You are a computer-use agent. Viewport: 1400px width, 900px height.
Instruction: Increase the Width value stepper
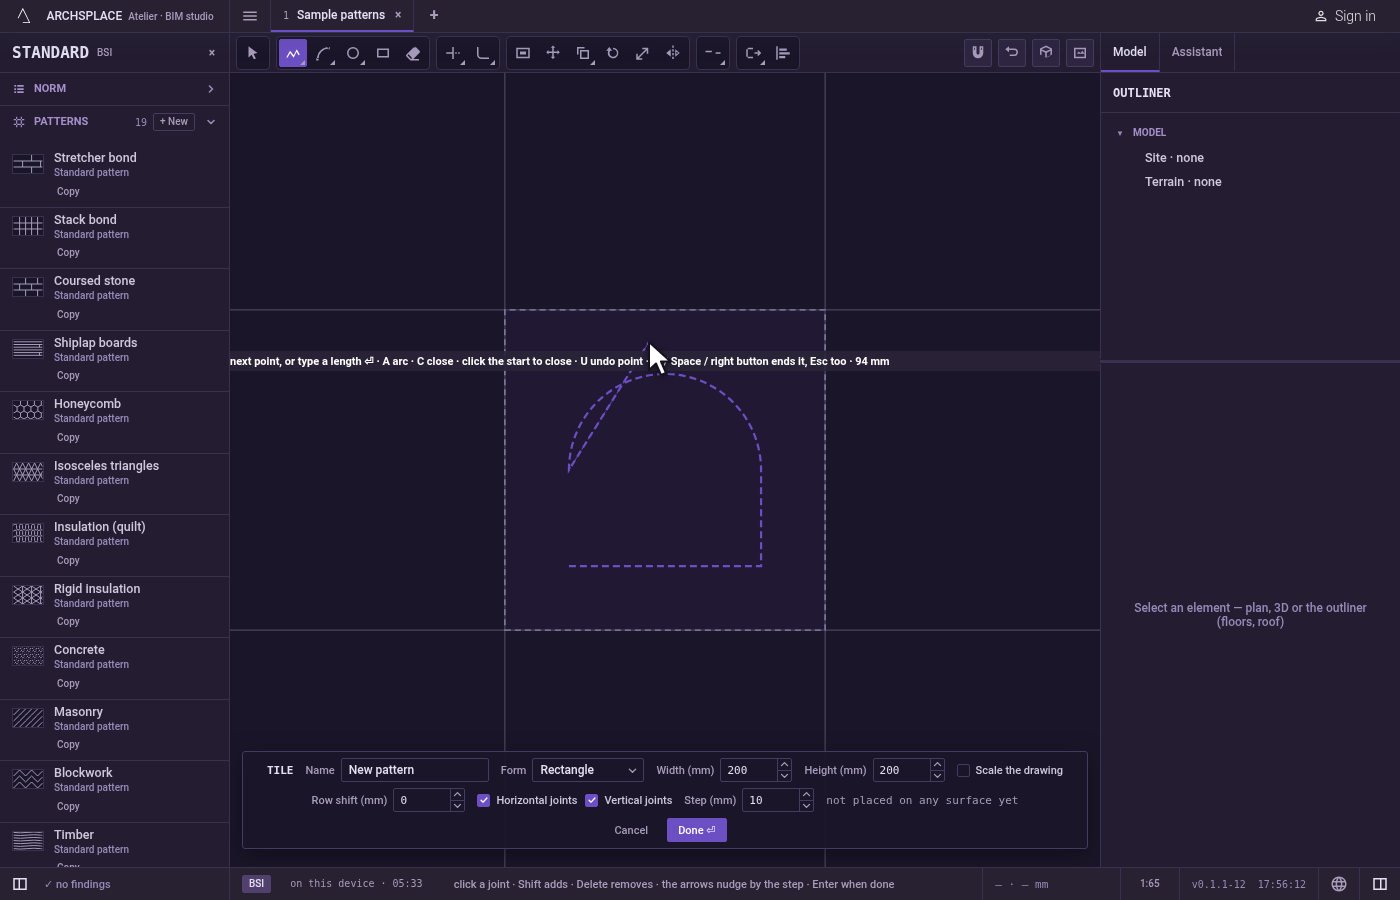pos(784,765)
